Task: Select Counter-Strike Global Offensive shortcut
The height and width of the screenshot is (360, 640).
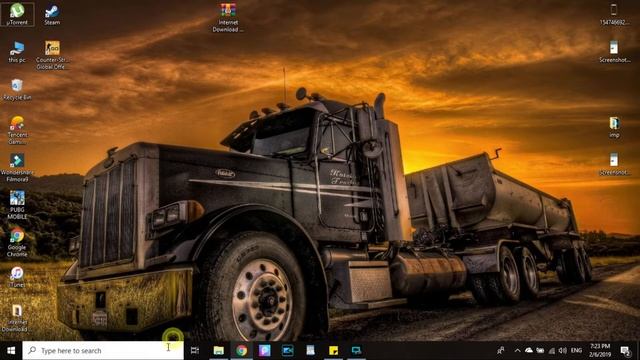Action: tap(52, 55)
